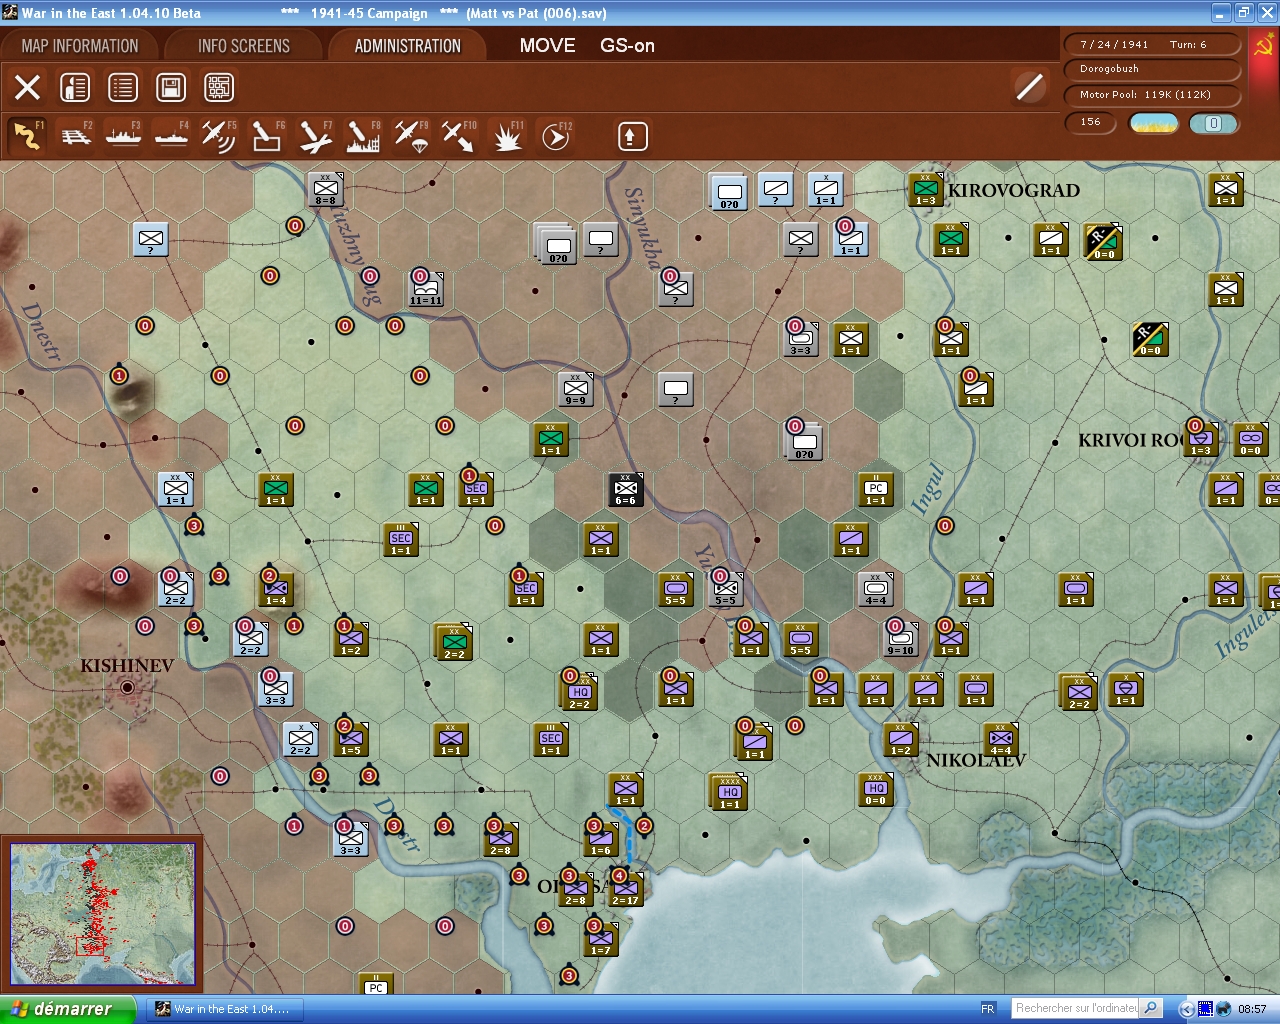Select the ADMINISTRATION tab
Viewport: 1280px width, 1024px height.
(x=408, y=46)
